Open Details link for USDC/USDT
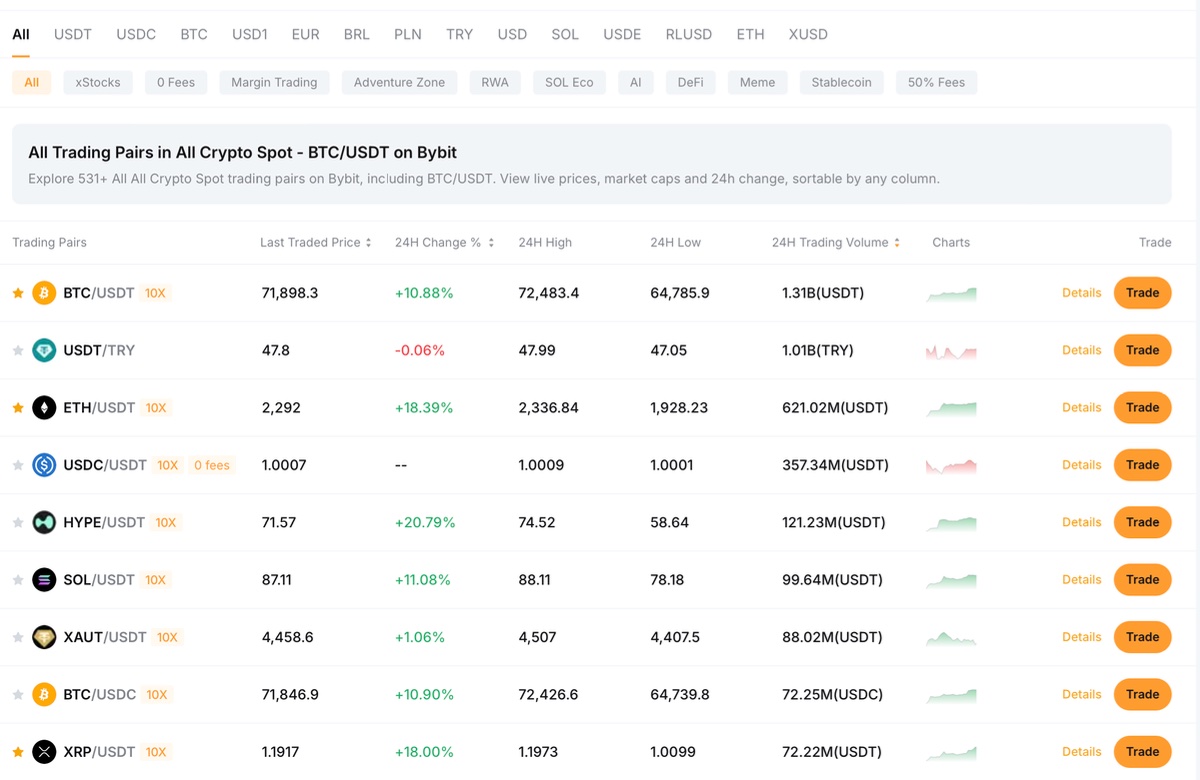 1082,465
